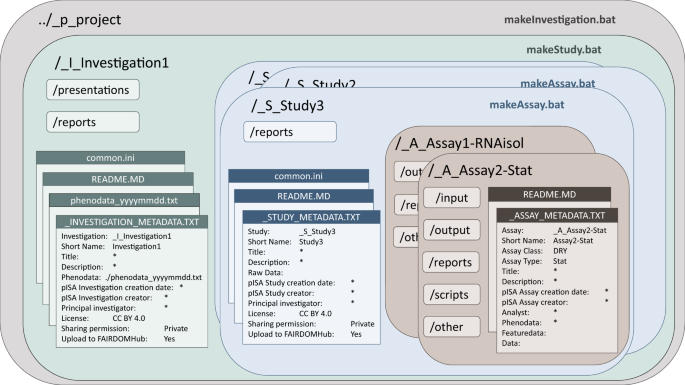
Task: Select the /output folder in Assay2-Stat
Action: 452,230
